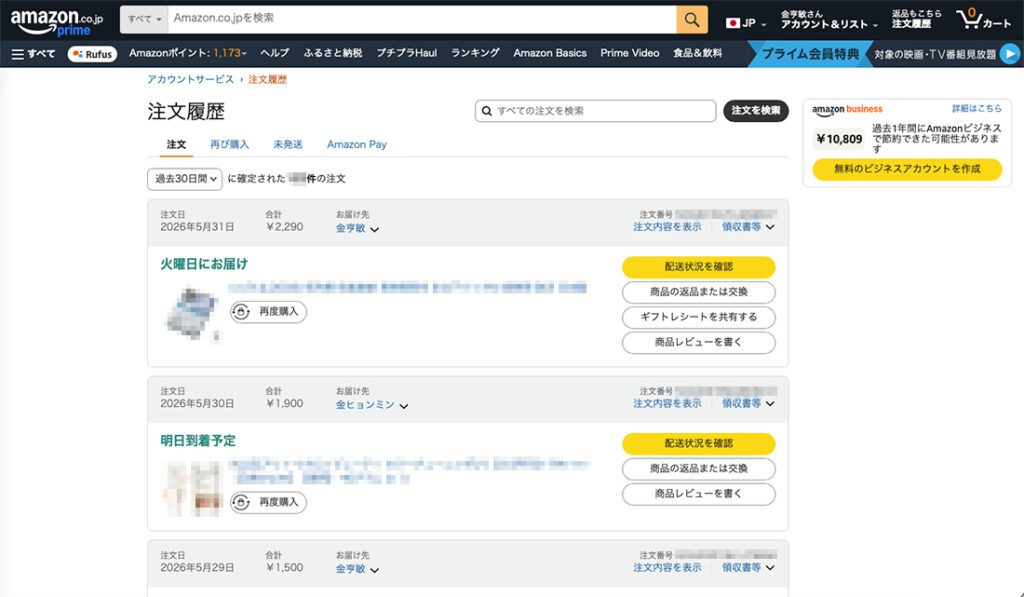Switch to the 再び購入 tab

click(x=229, y=144)
